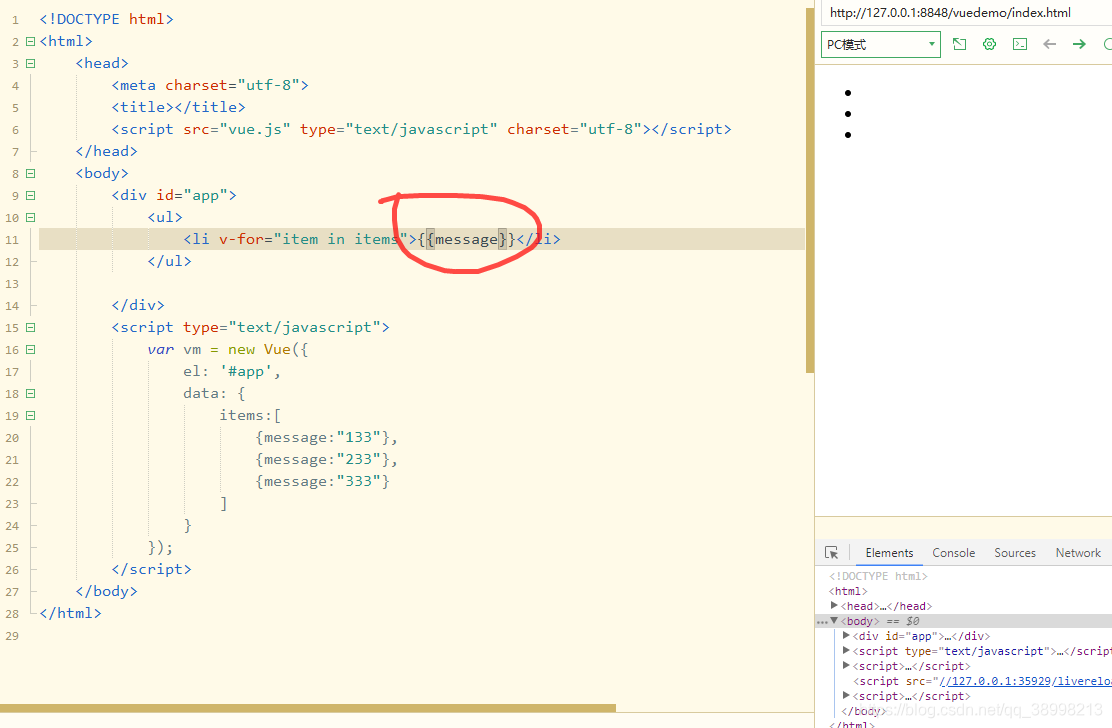
Task: Click the editor vertical scrollbar thumb
Action: pos(810,190)
